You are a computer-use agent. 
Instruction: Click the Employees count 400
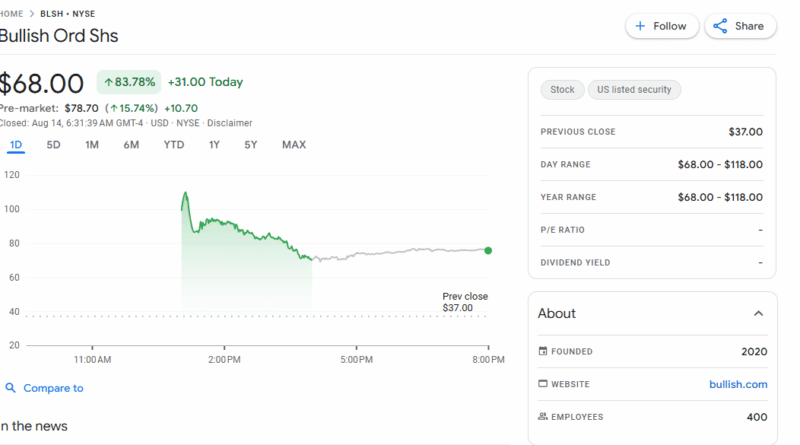(757, 417)
